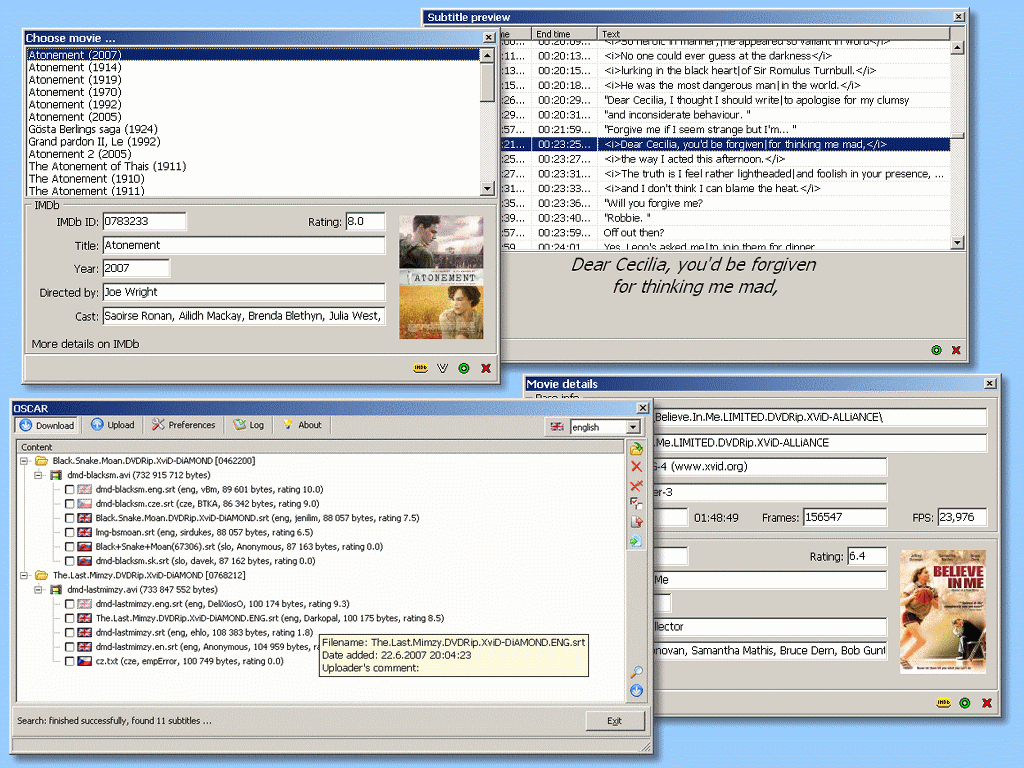Click red X cancel in Subtitle preview window

[x=956, y=350]
